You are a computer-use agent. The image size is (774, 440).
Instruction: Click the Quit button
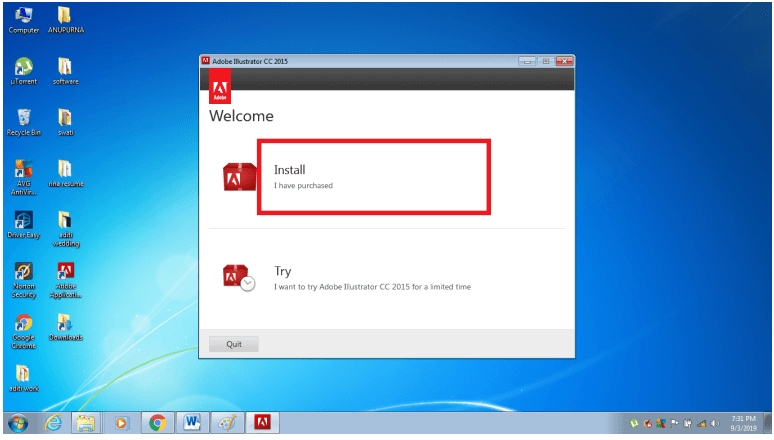[233, 344]
